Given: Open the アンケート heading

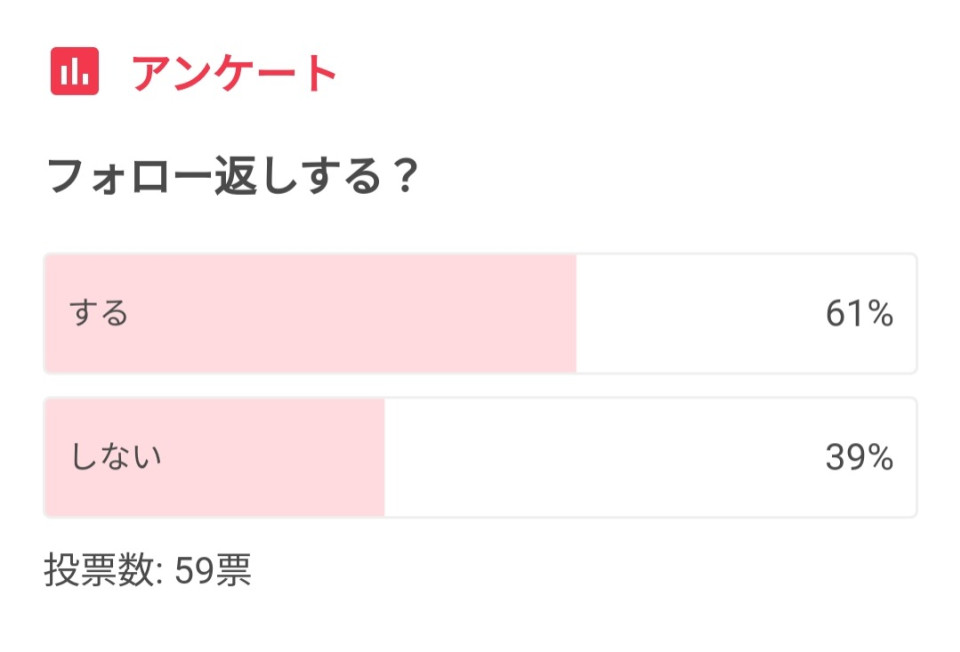Looking at the screenshot, I should tap(235, 73).
